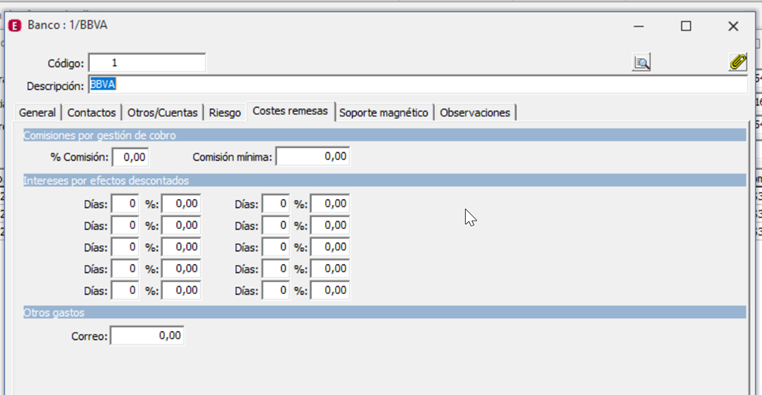Select the Comisión mínima field
This screenshot has width=762, height=395.
click(312, 156)
